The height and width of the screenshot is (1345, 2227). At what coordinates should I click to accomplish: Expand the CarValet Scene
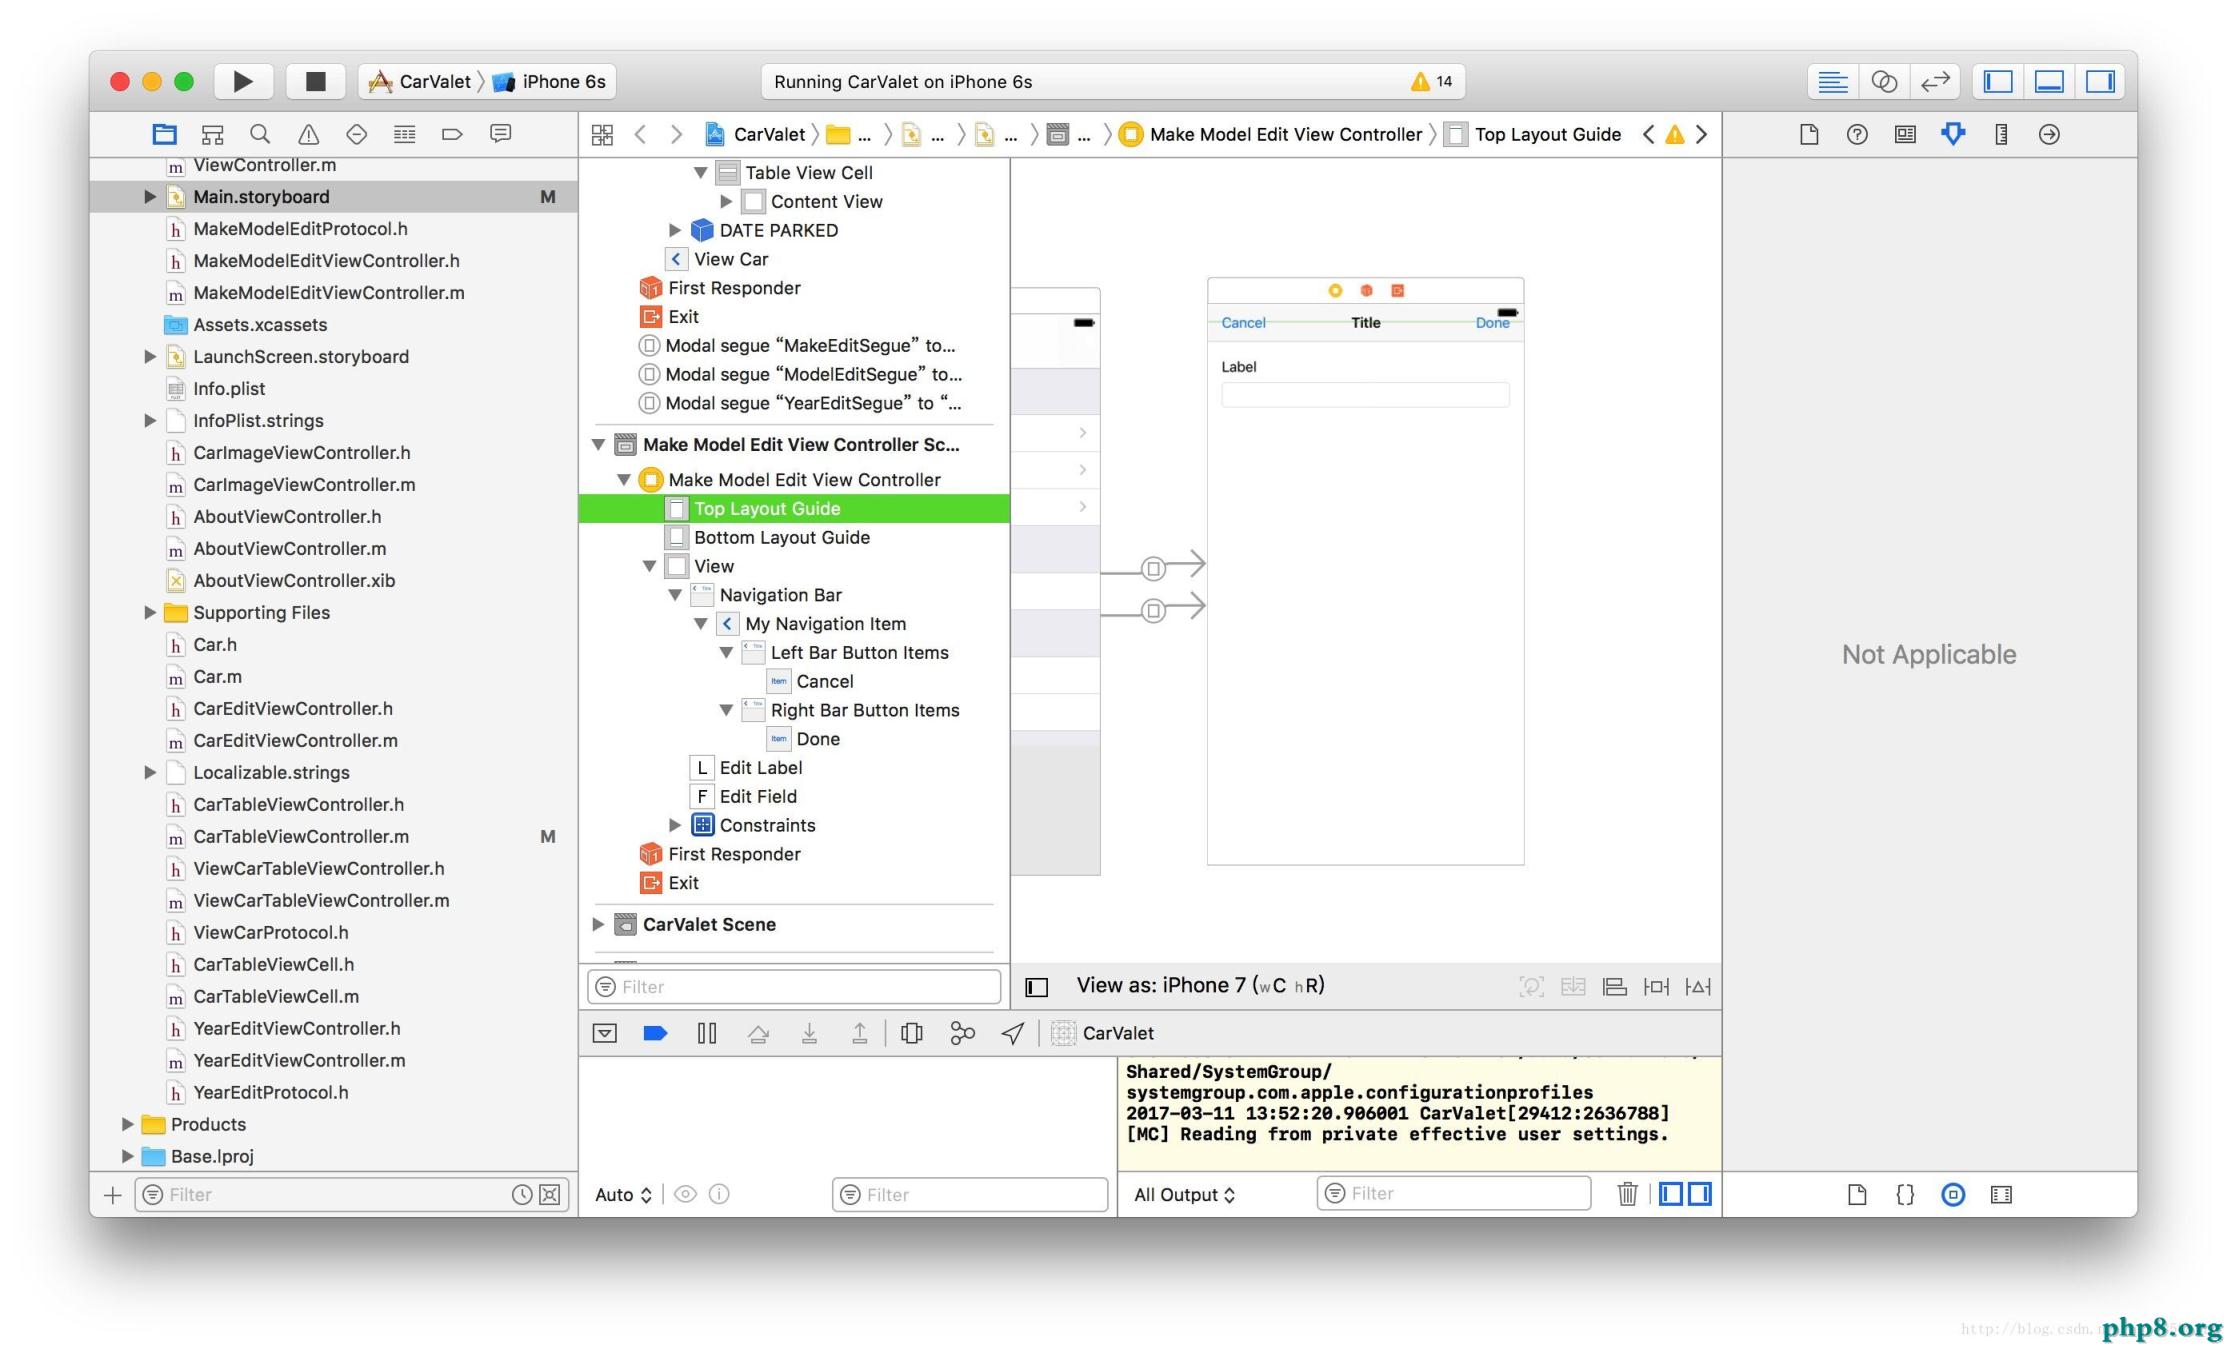point(598,924)
